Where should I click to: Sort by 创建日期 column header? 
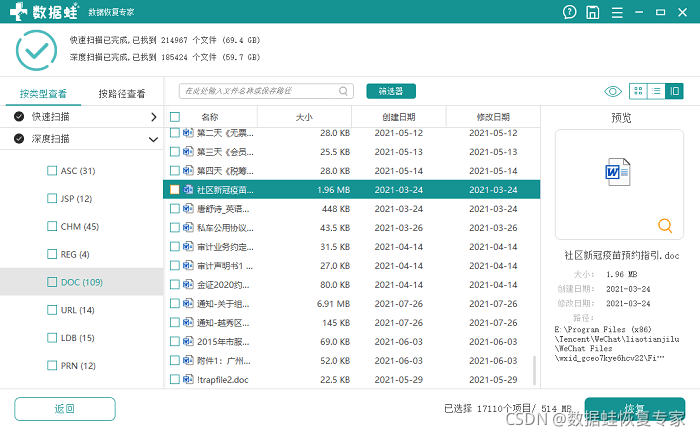399,117
